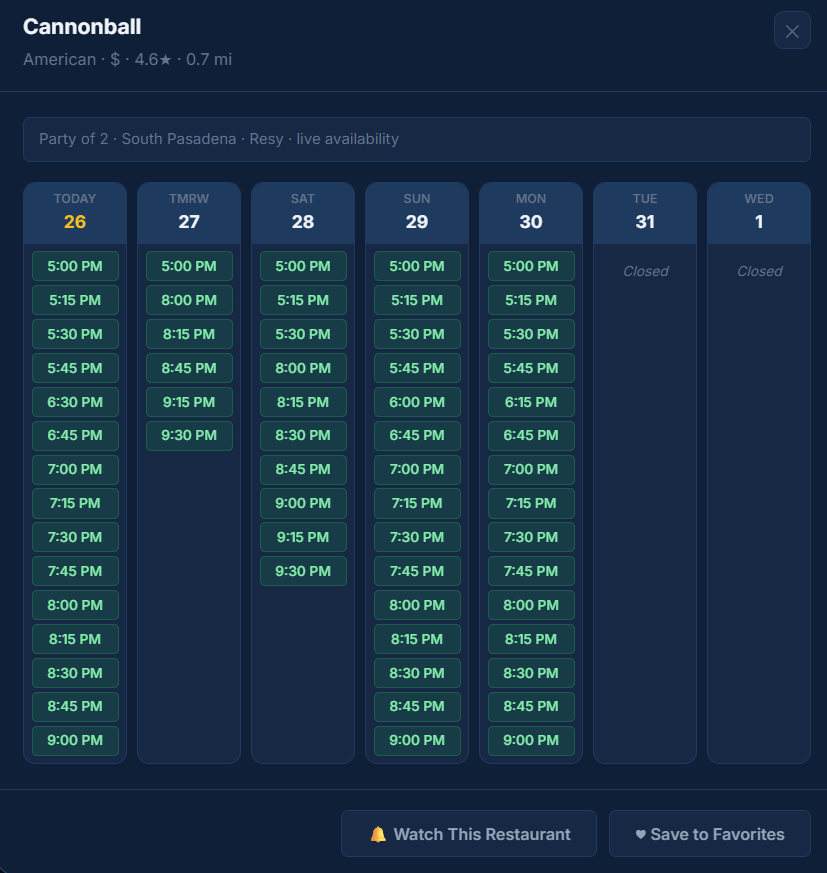Pick the 8:00 PM time for tomorrow
The width and height of the screenshot is (827, 873).
(x=188, y=300)
